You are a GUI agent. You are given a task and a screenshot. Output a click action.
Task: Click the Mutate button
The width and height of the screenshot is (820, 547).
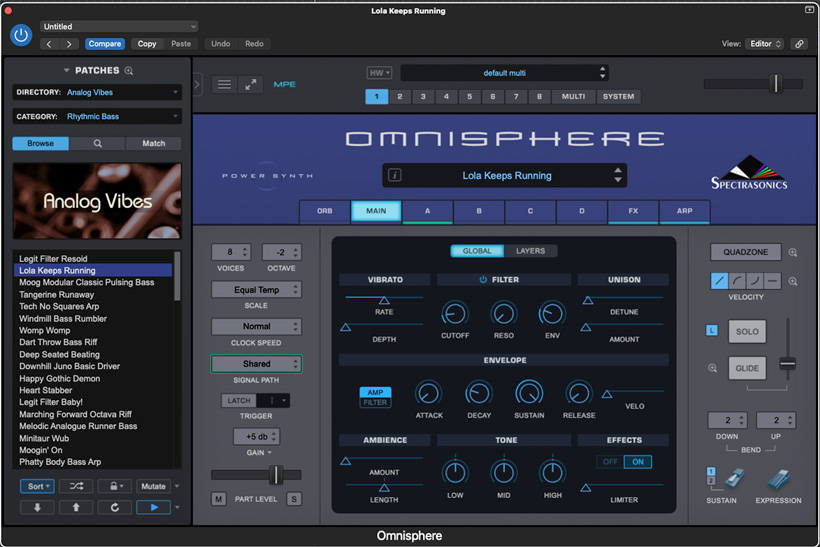point(153,486)
